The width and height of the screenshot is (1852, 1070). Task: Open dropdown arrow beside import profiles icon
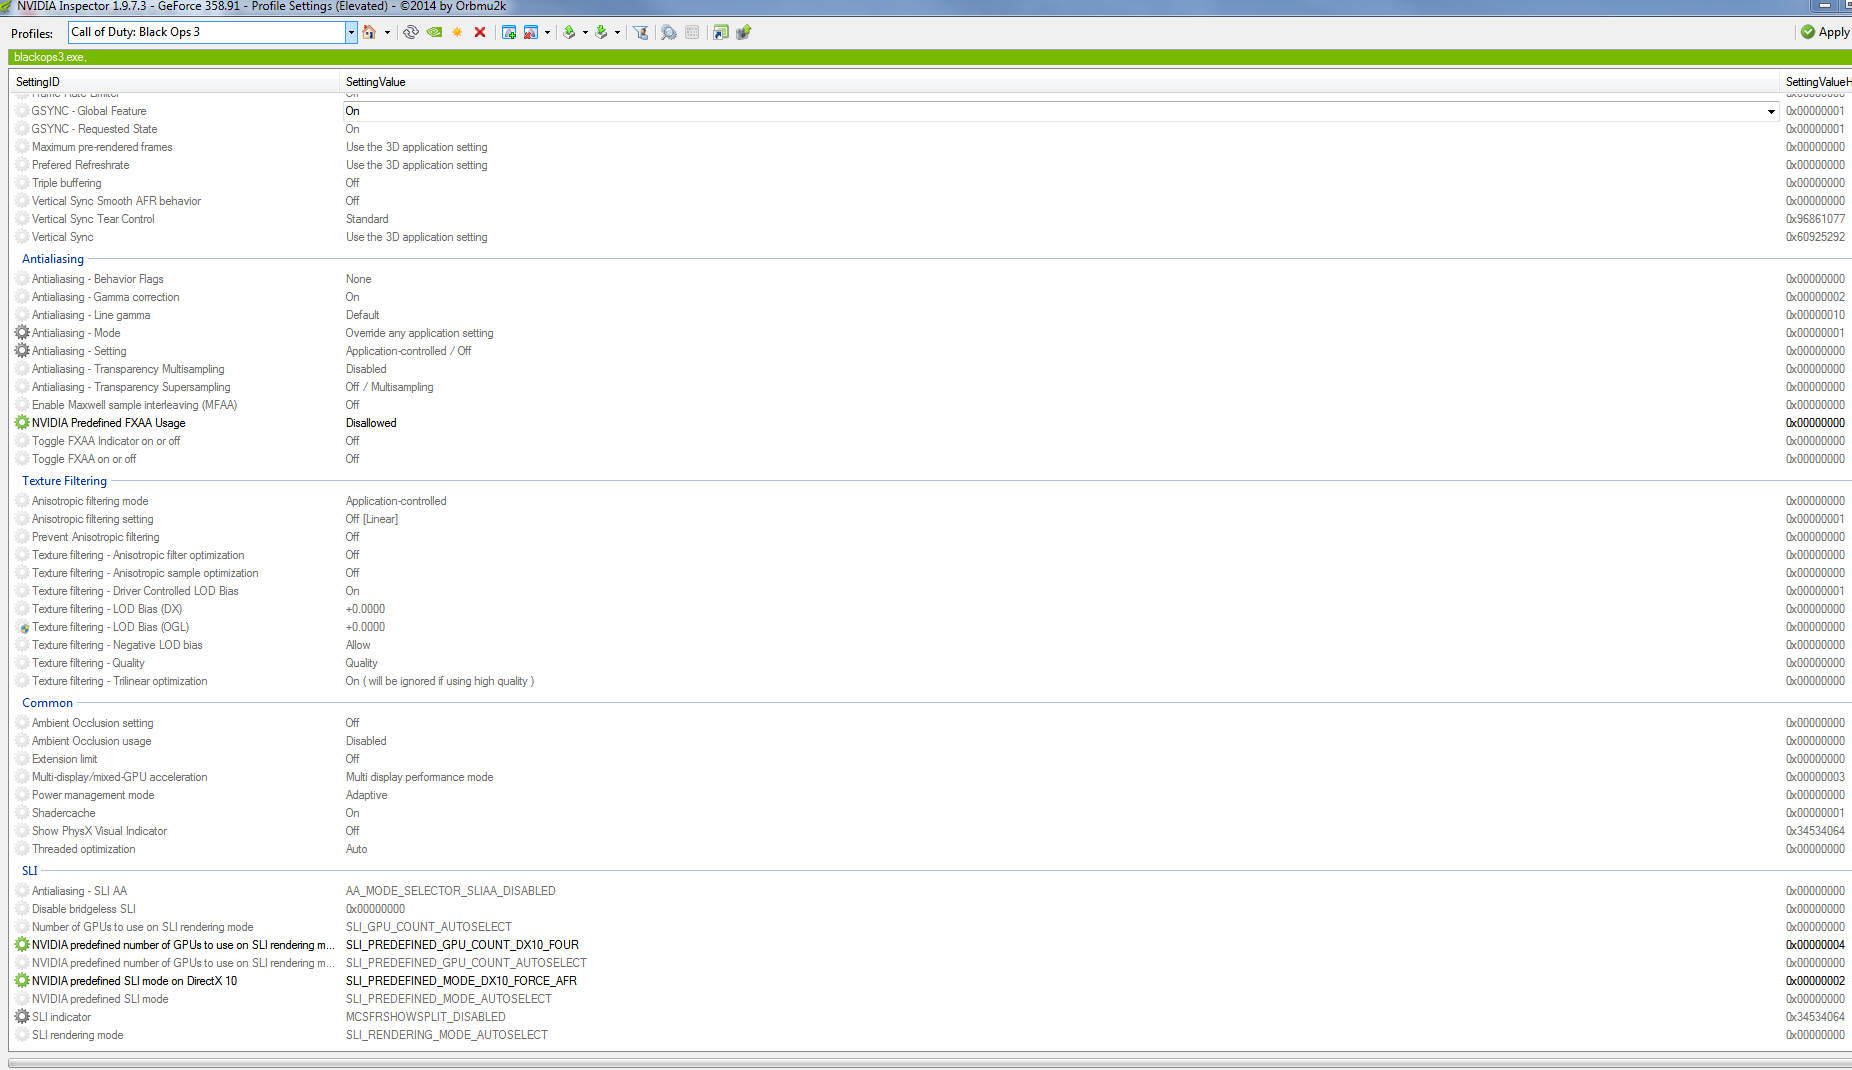[617, 32]
